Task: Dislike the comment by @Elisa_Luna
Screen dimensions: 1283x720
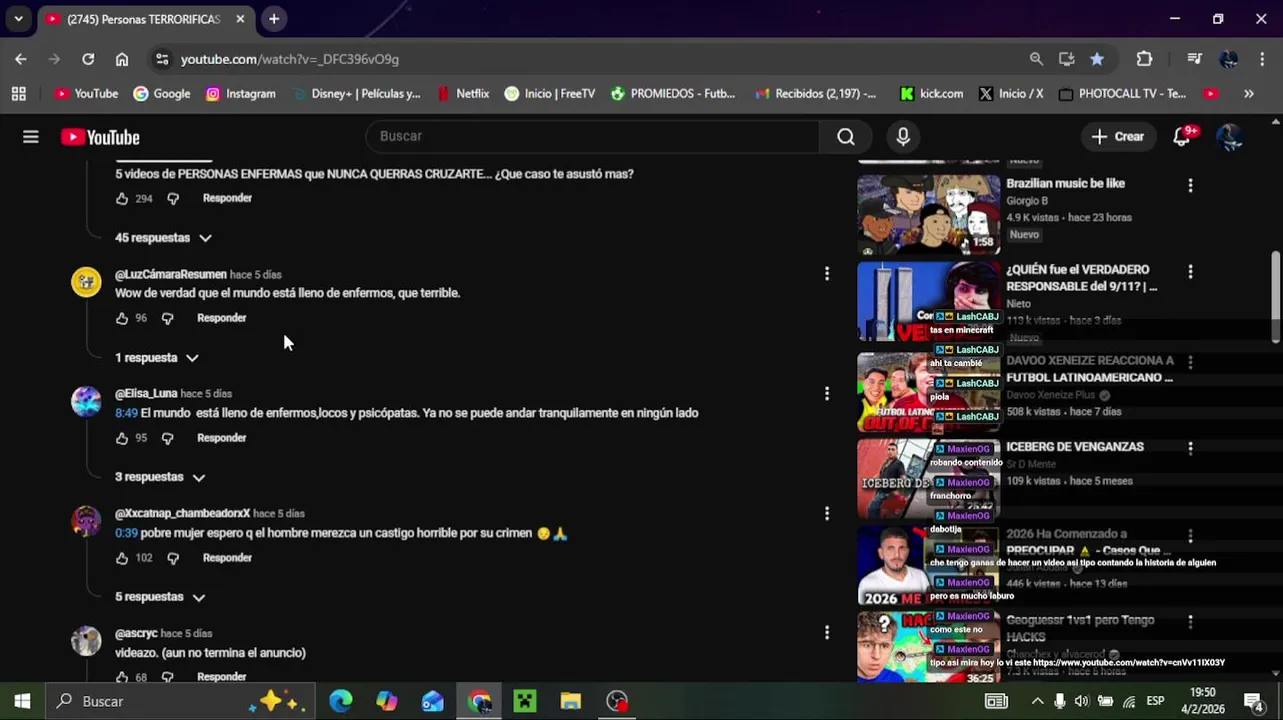Action: pyautogui.click(x=167, y=438)
